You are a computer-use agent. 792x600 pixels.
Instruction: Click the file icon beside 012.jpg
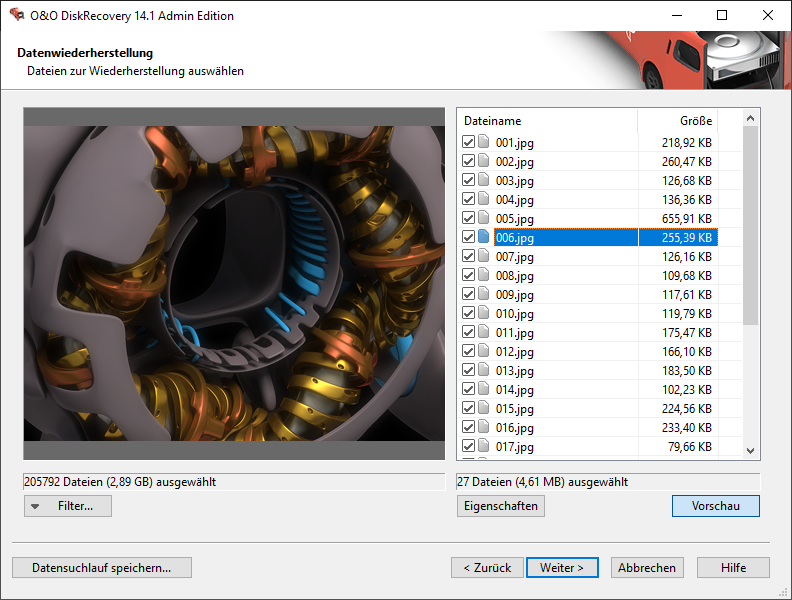coord(485,352)
